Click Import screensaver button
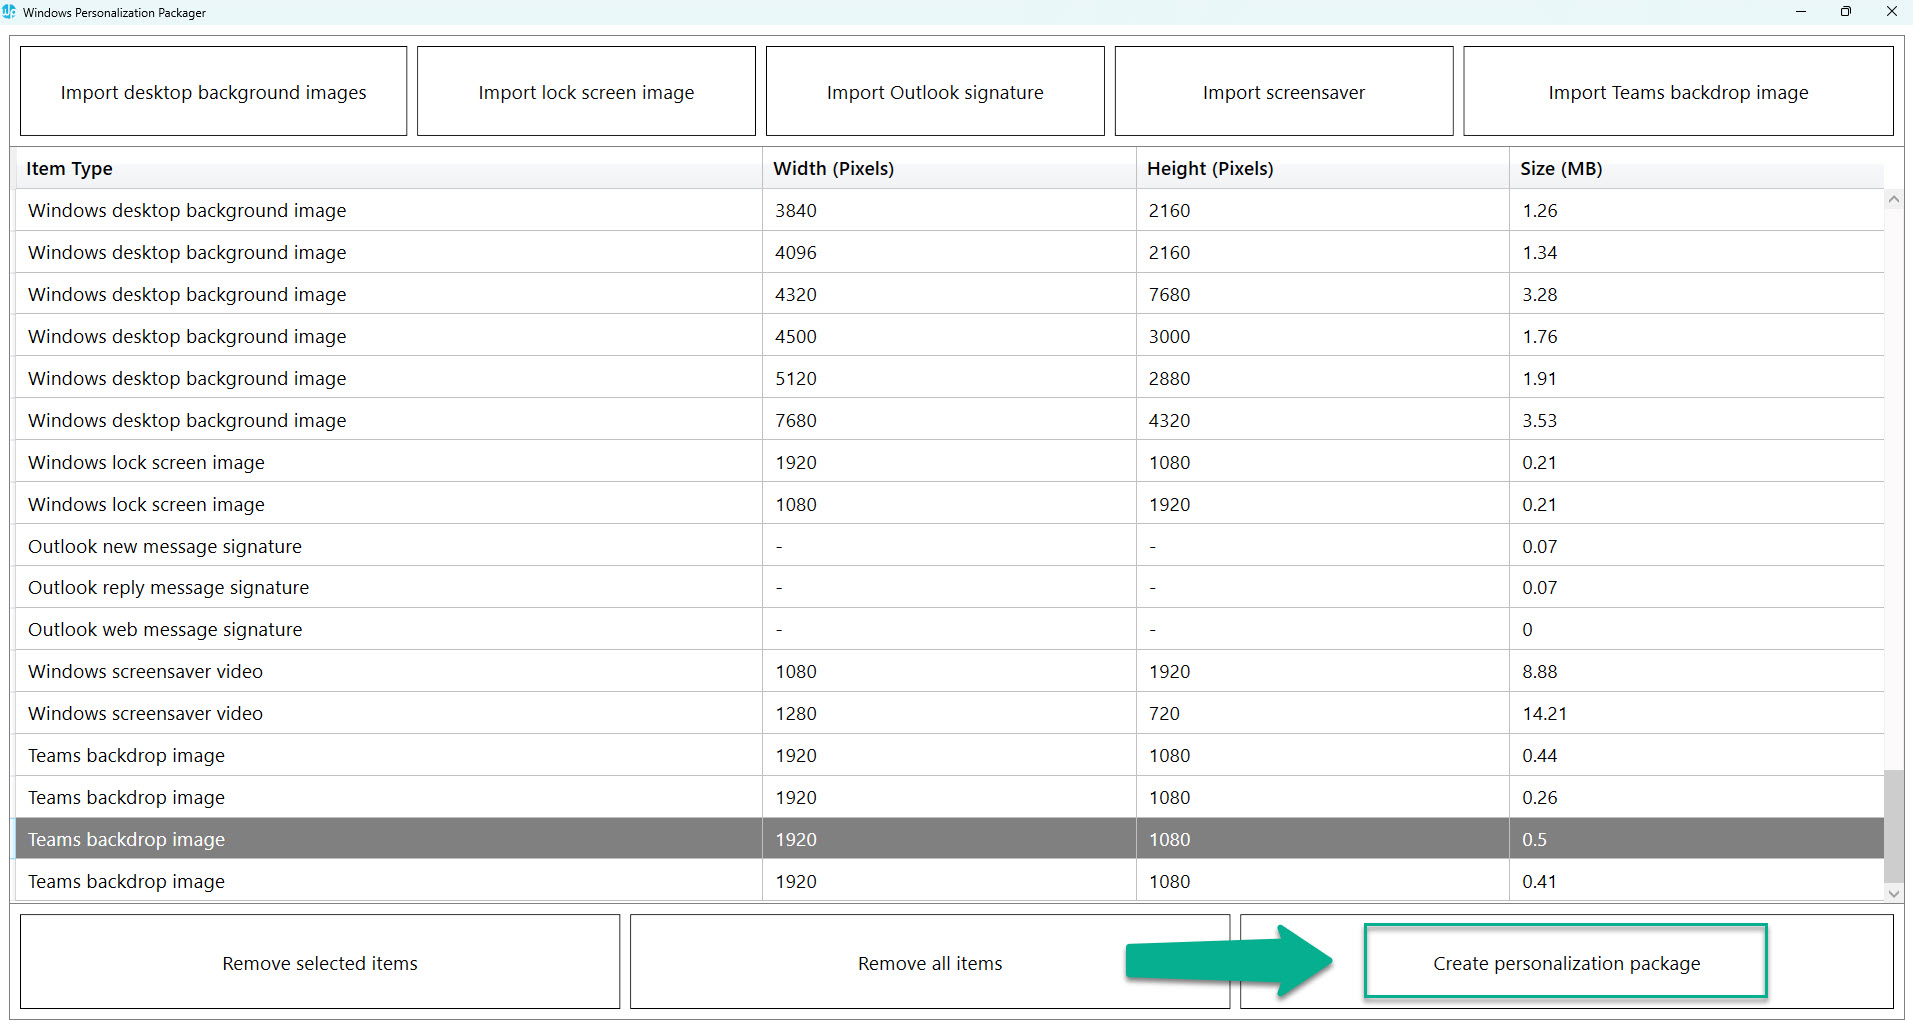1913x1030 pixels. (x=1284, y=92)
